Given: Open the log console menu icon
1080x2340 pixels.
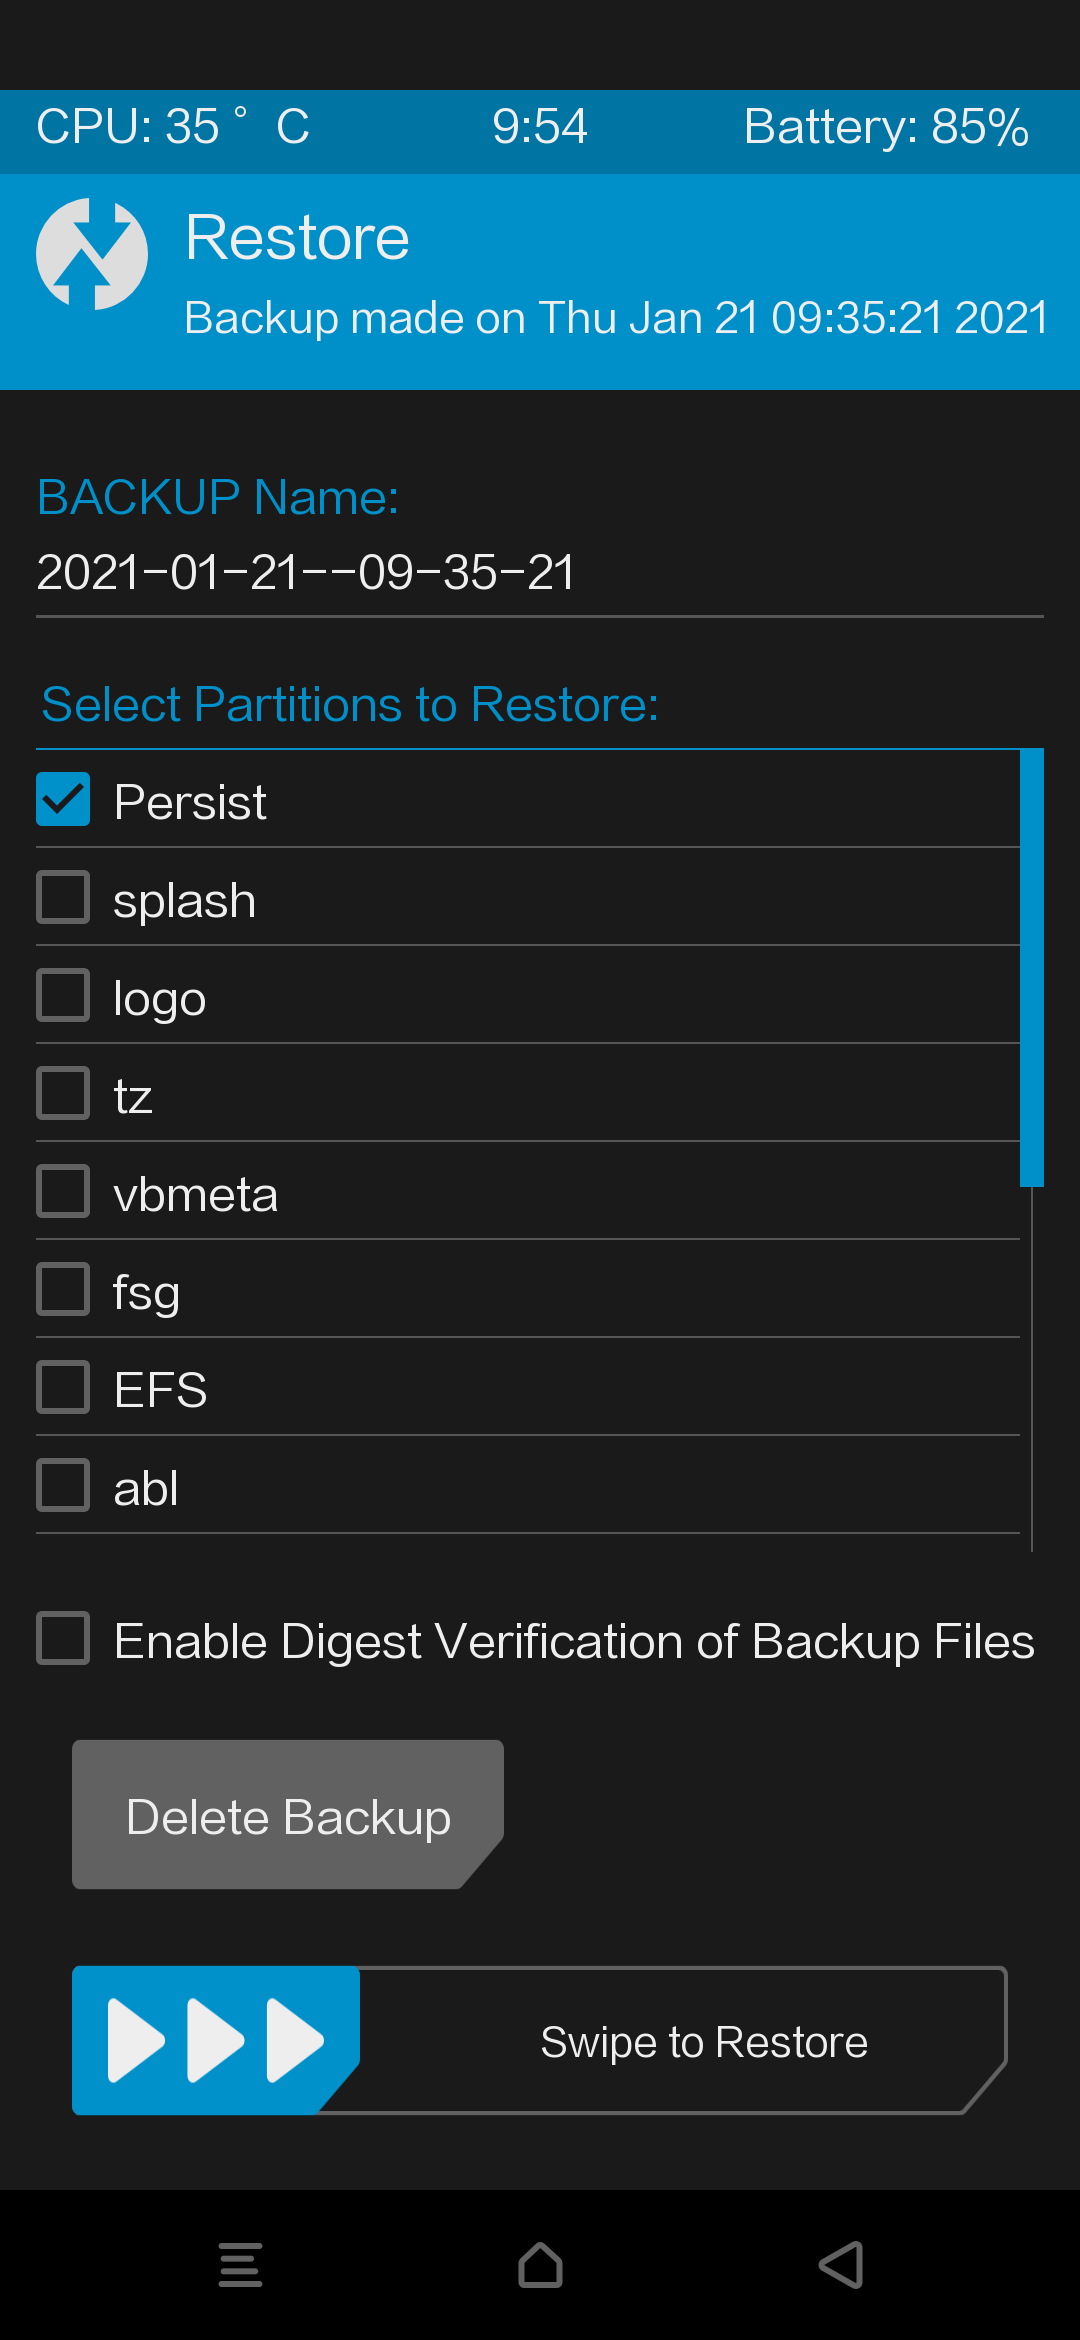Looking at the screenshot, I should pyautogui.click(x=240, y=2265).
